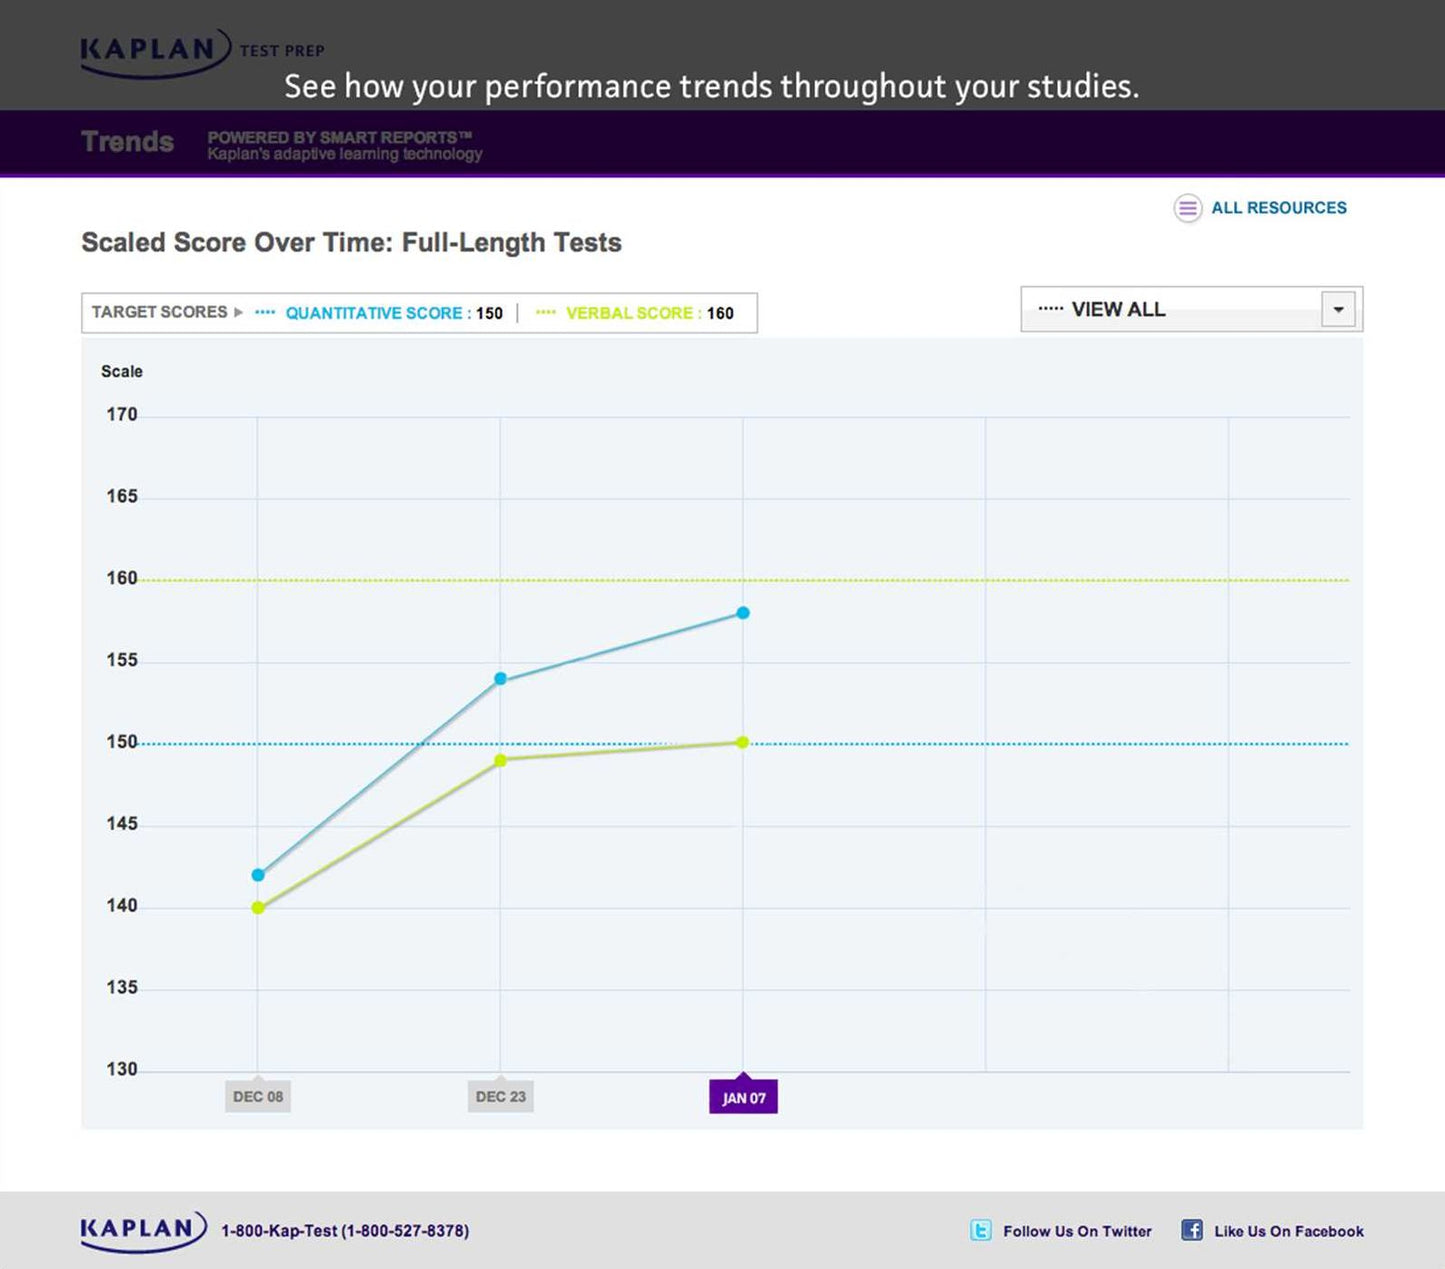The image size is (1445, 1269).
Task: Open Like Us On Facebook link
Action: click(x=1288, y=1231)
